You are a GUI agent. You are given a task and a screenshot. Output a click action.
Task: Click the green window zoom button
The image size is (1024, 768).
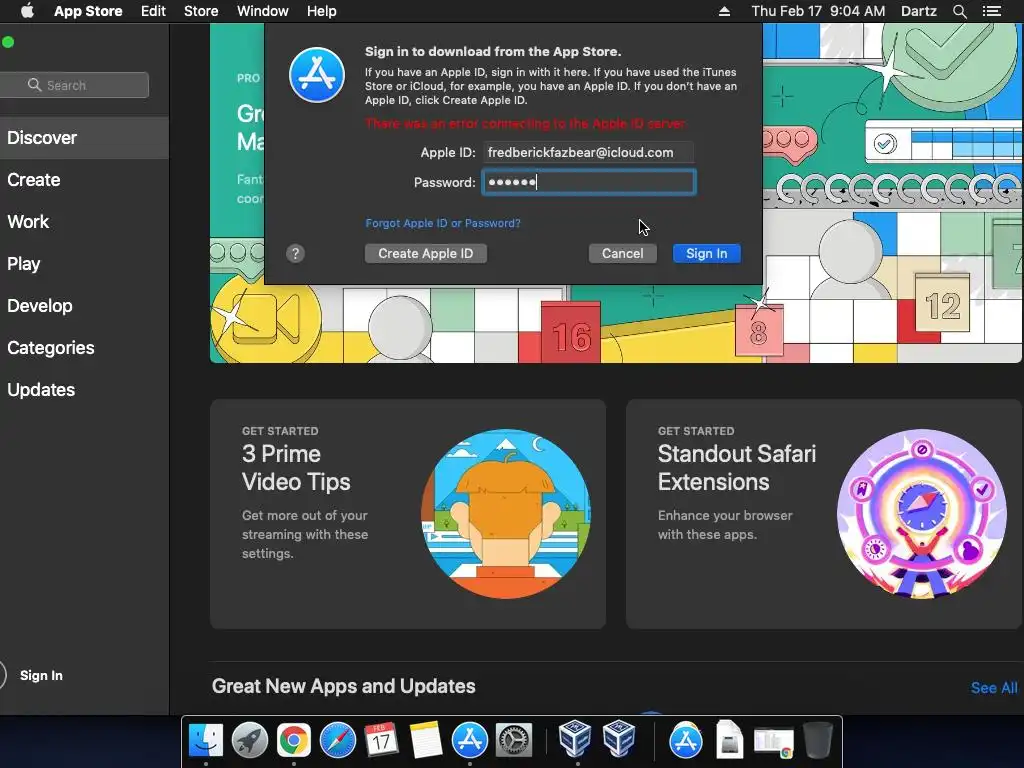tap(8, 42)
